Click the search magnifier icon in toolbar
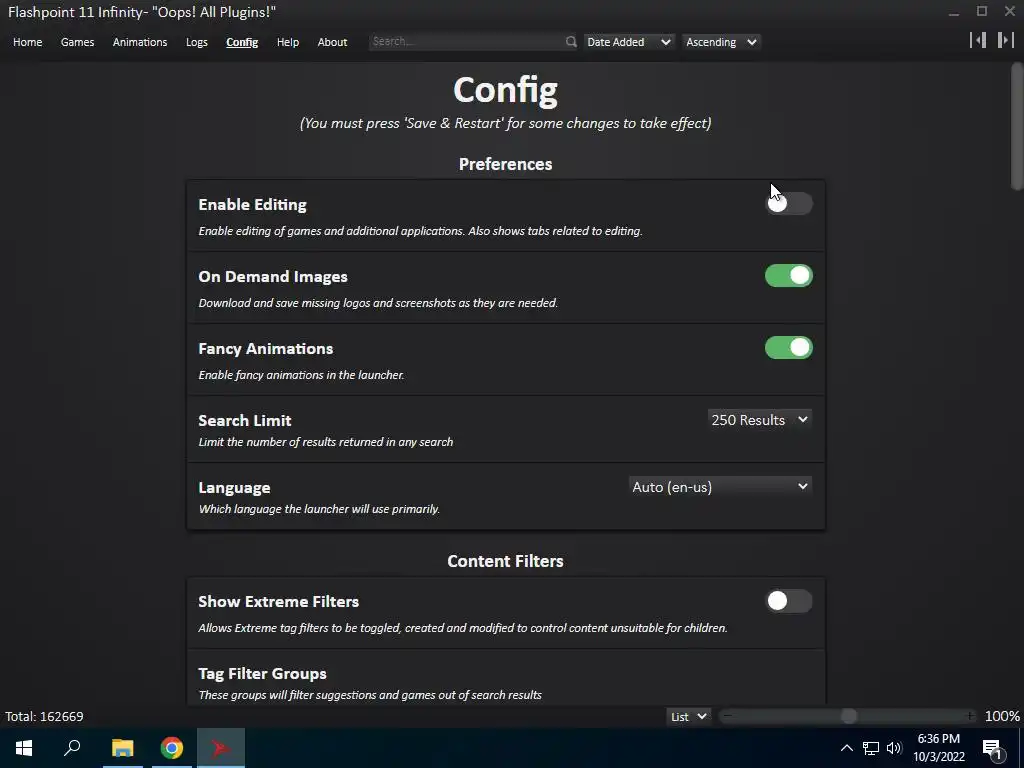The height and width of the screenshot is (768, 1024). (571, 42)
